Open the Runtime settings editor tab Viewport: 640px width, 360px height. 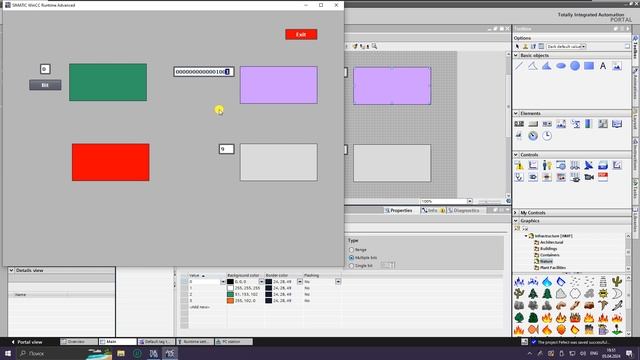(195, 342)
